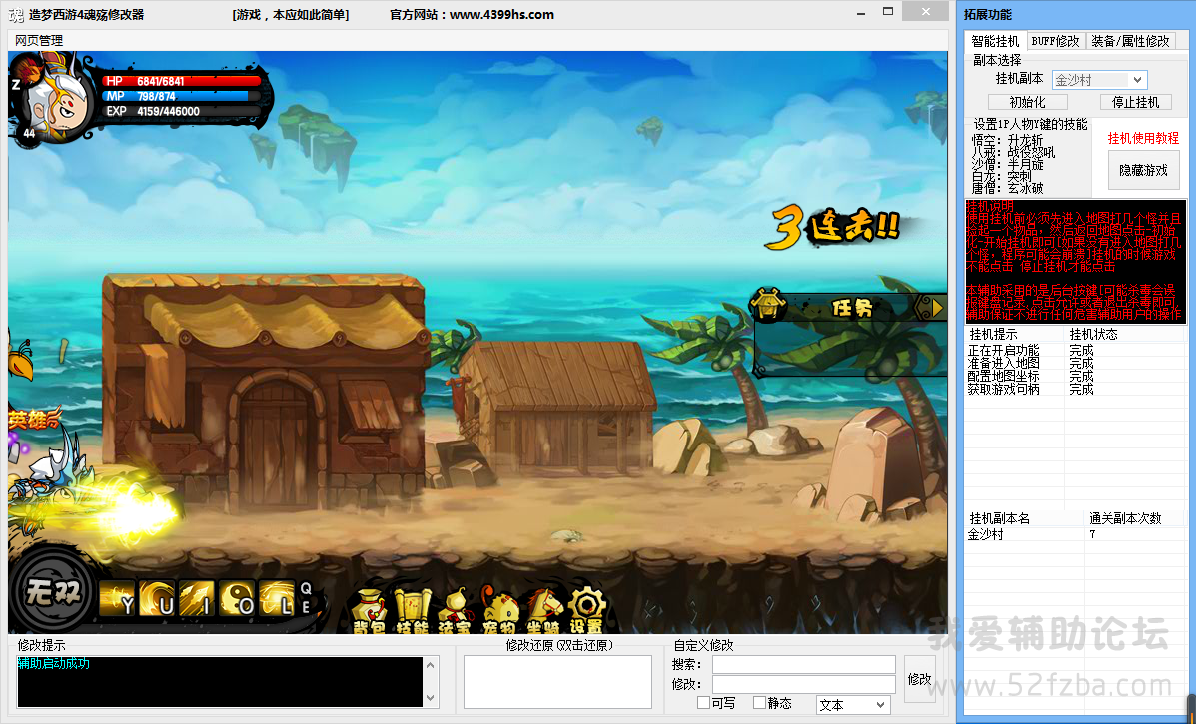Click the 停止挂机 button
The image size is (1196, 724).
(x=1135, y=102)
